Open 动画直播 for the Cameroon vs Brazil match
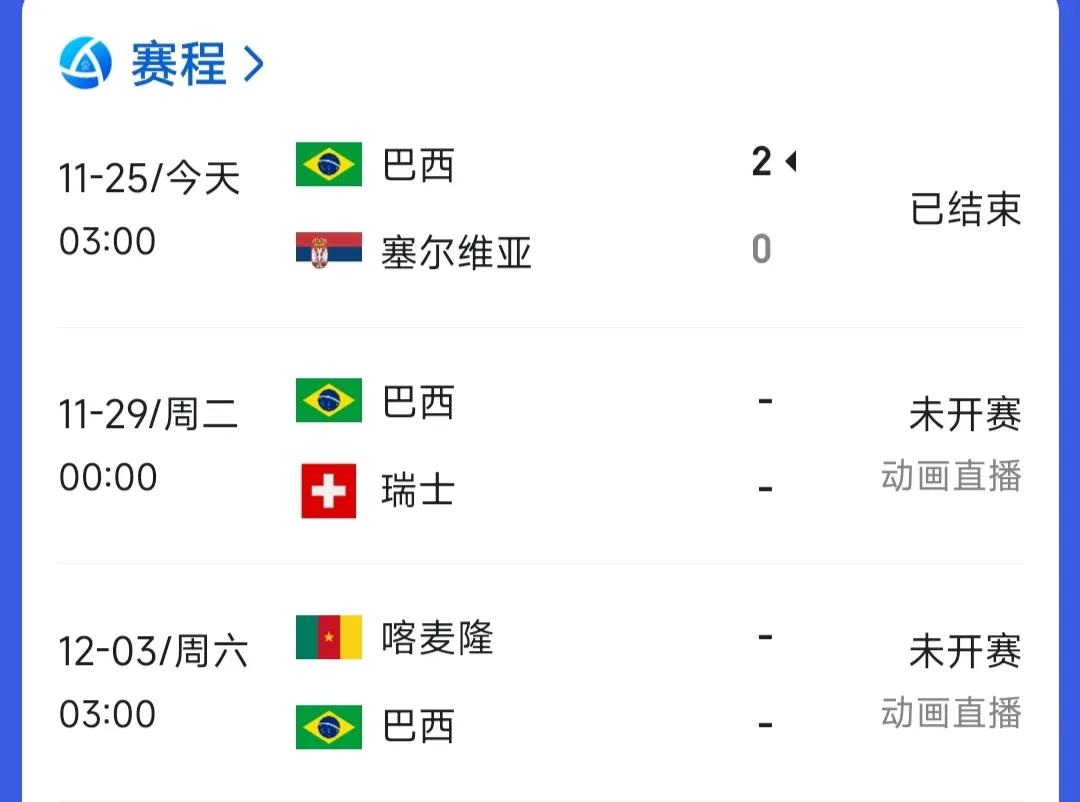Viewport: 1080px width, 802px height. pyautogui.click(x=951, y=712)
